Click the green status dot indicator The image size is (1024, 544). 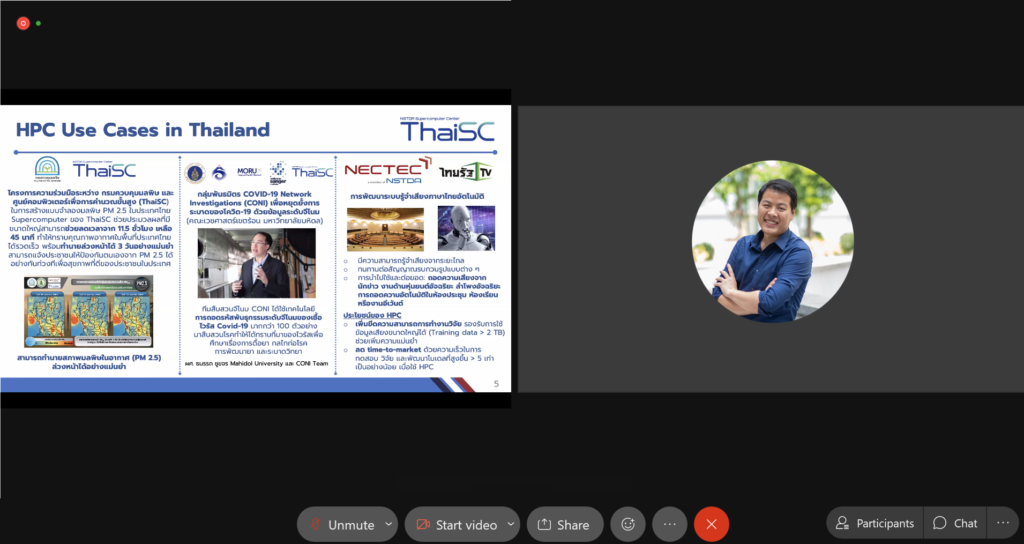[39, 24]
